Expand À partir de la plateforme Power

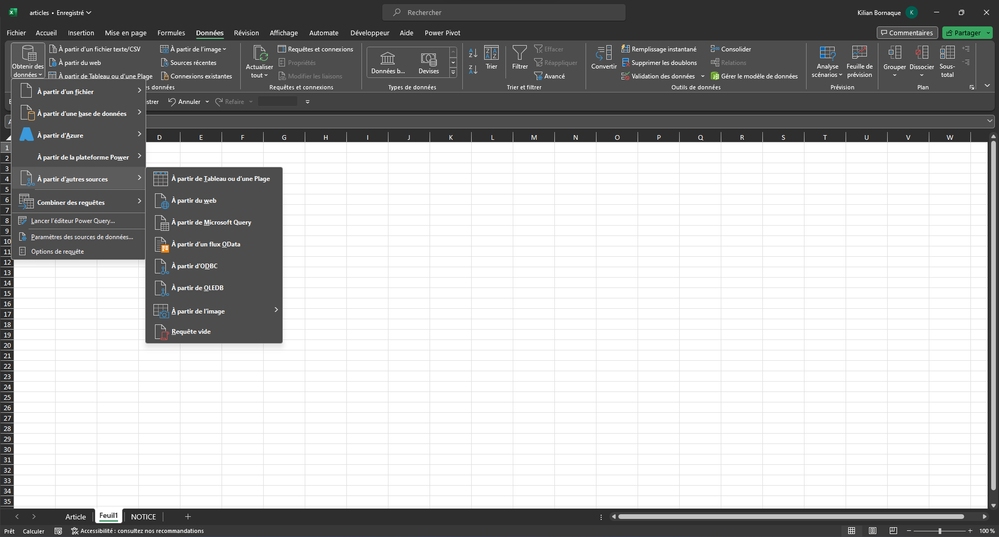[x=79, y=157]
